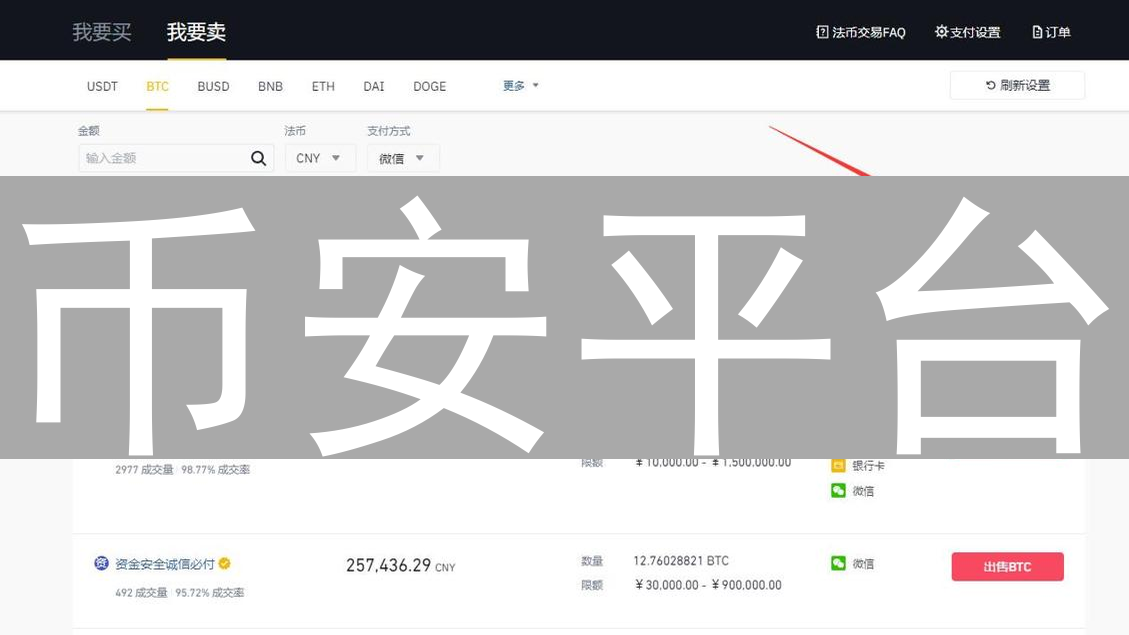Select the BTC coin tab
This screenshot has height=635, width=1129.
[157, 86]
